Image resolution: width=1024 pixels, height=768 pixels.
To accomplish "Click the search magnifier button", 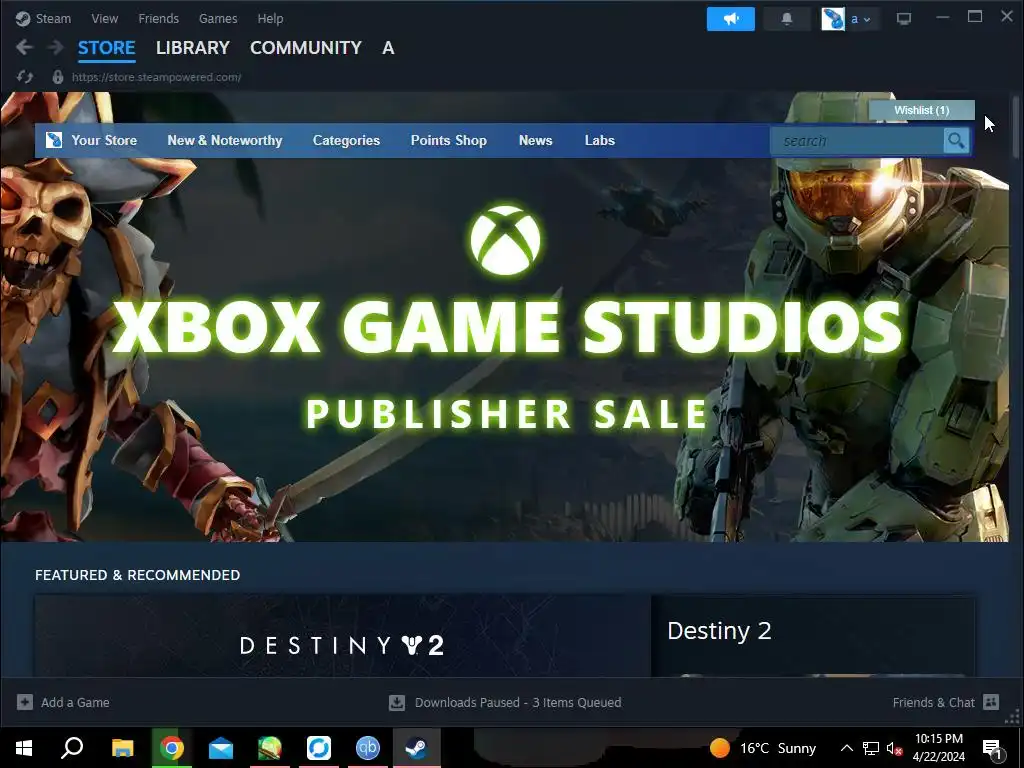I will click(x=956, y=140).
